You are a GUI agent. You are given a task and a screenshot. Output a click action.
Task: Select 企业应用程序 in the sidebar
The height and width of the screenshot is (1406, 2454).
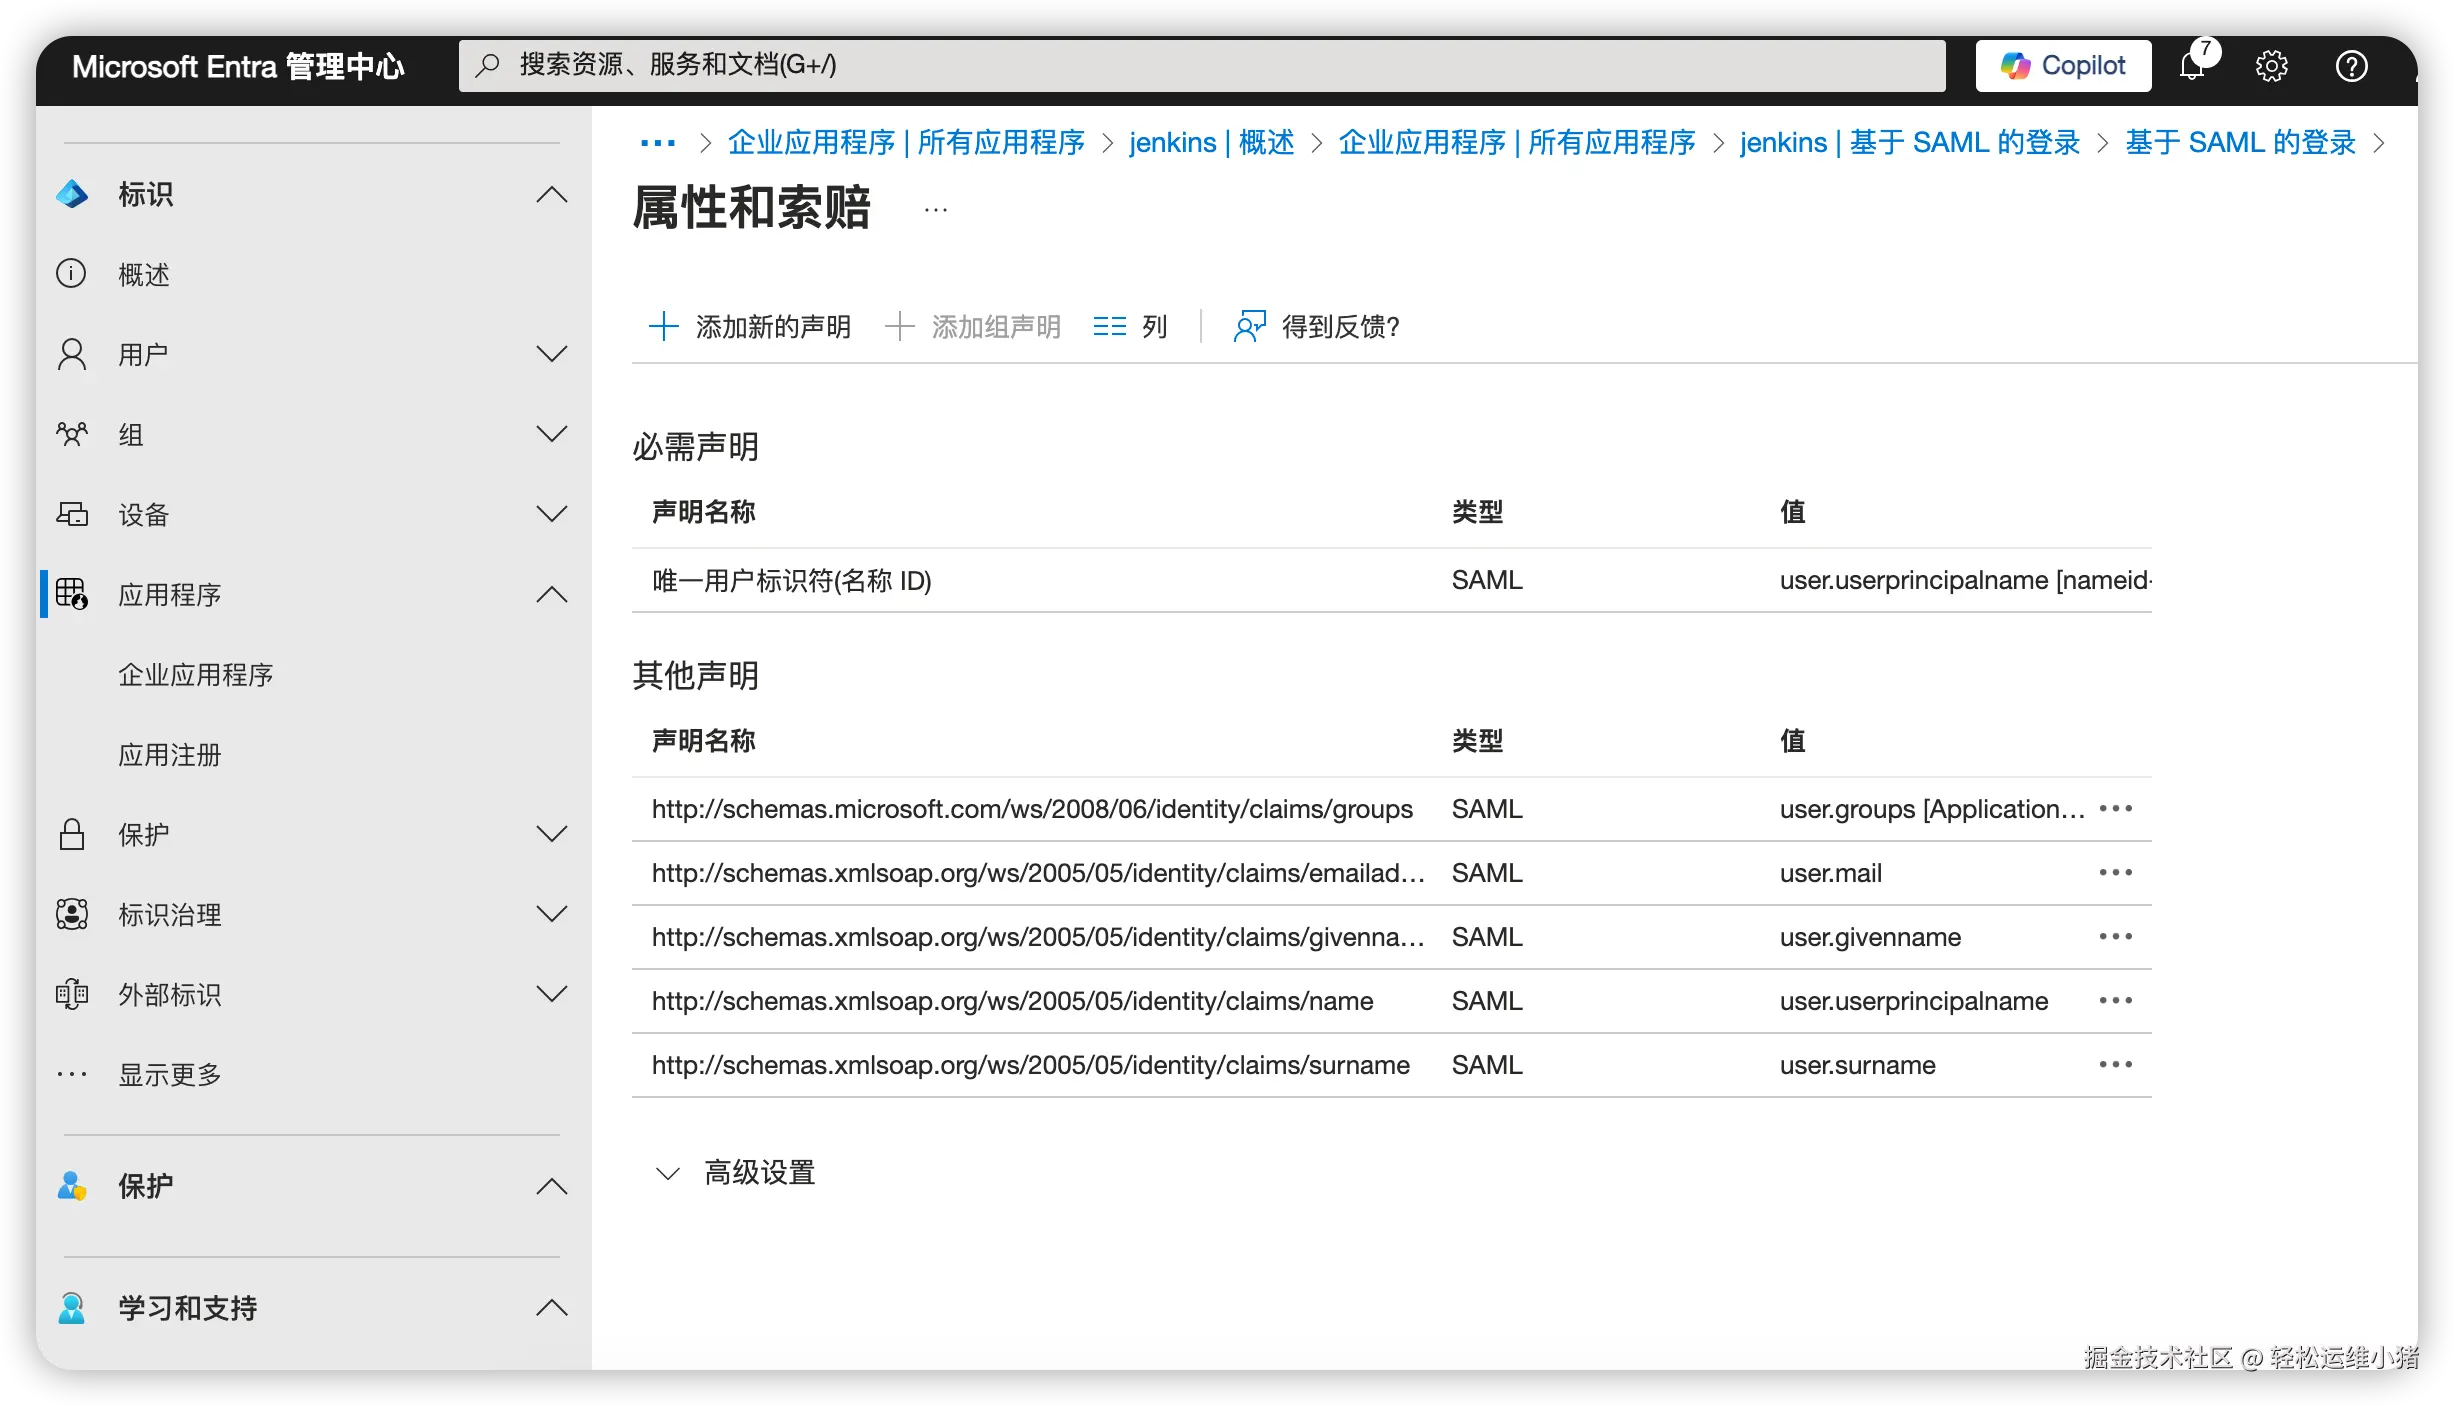[x=196, y=675]
